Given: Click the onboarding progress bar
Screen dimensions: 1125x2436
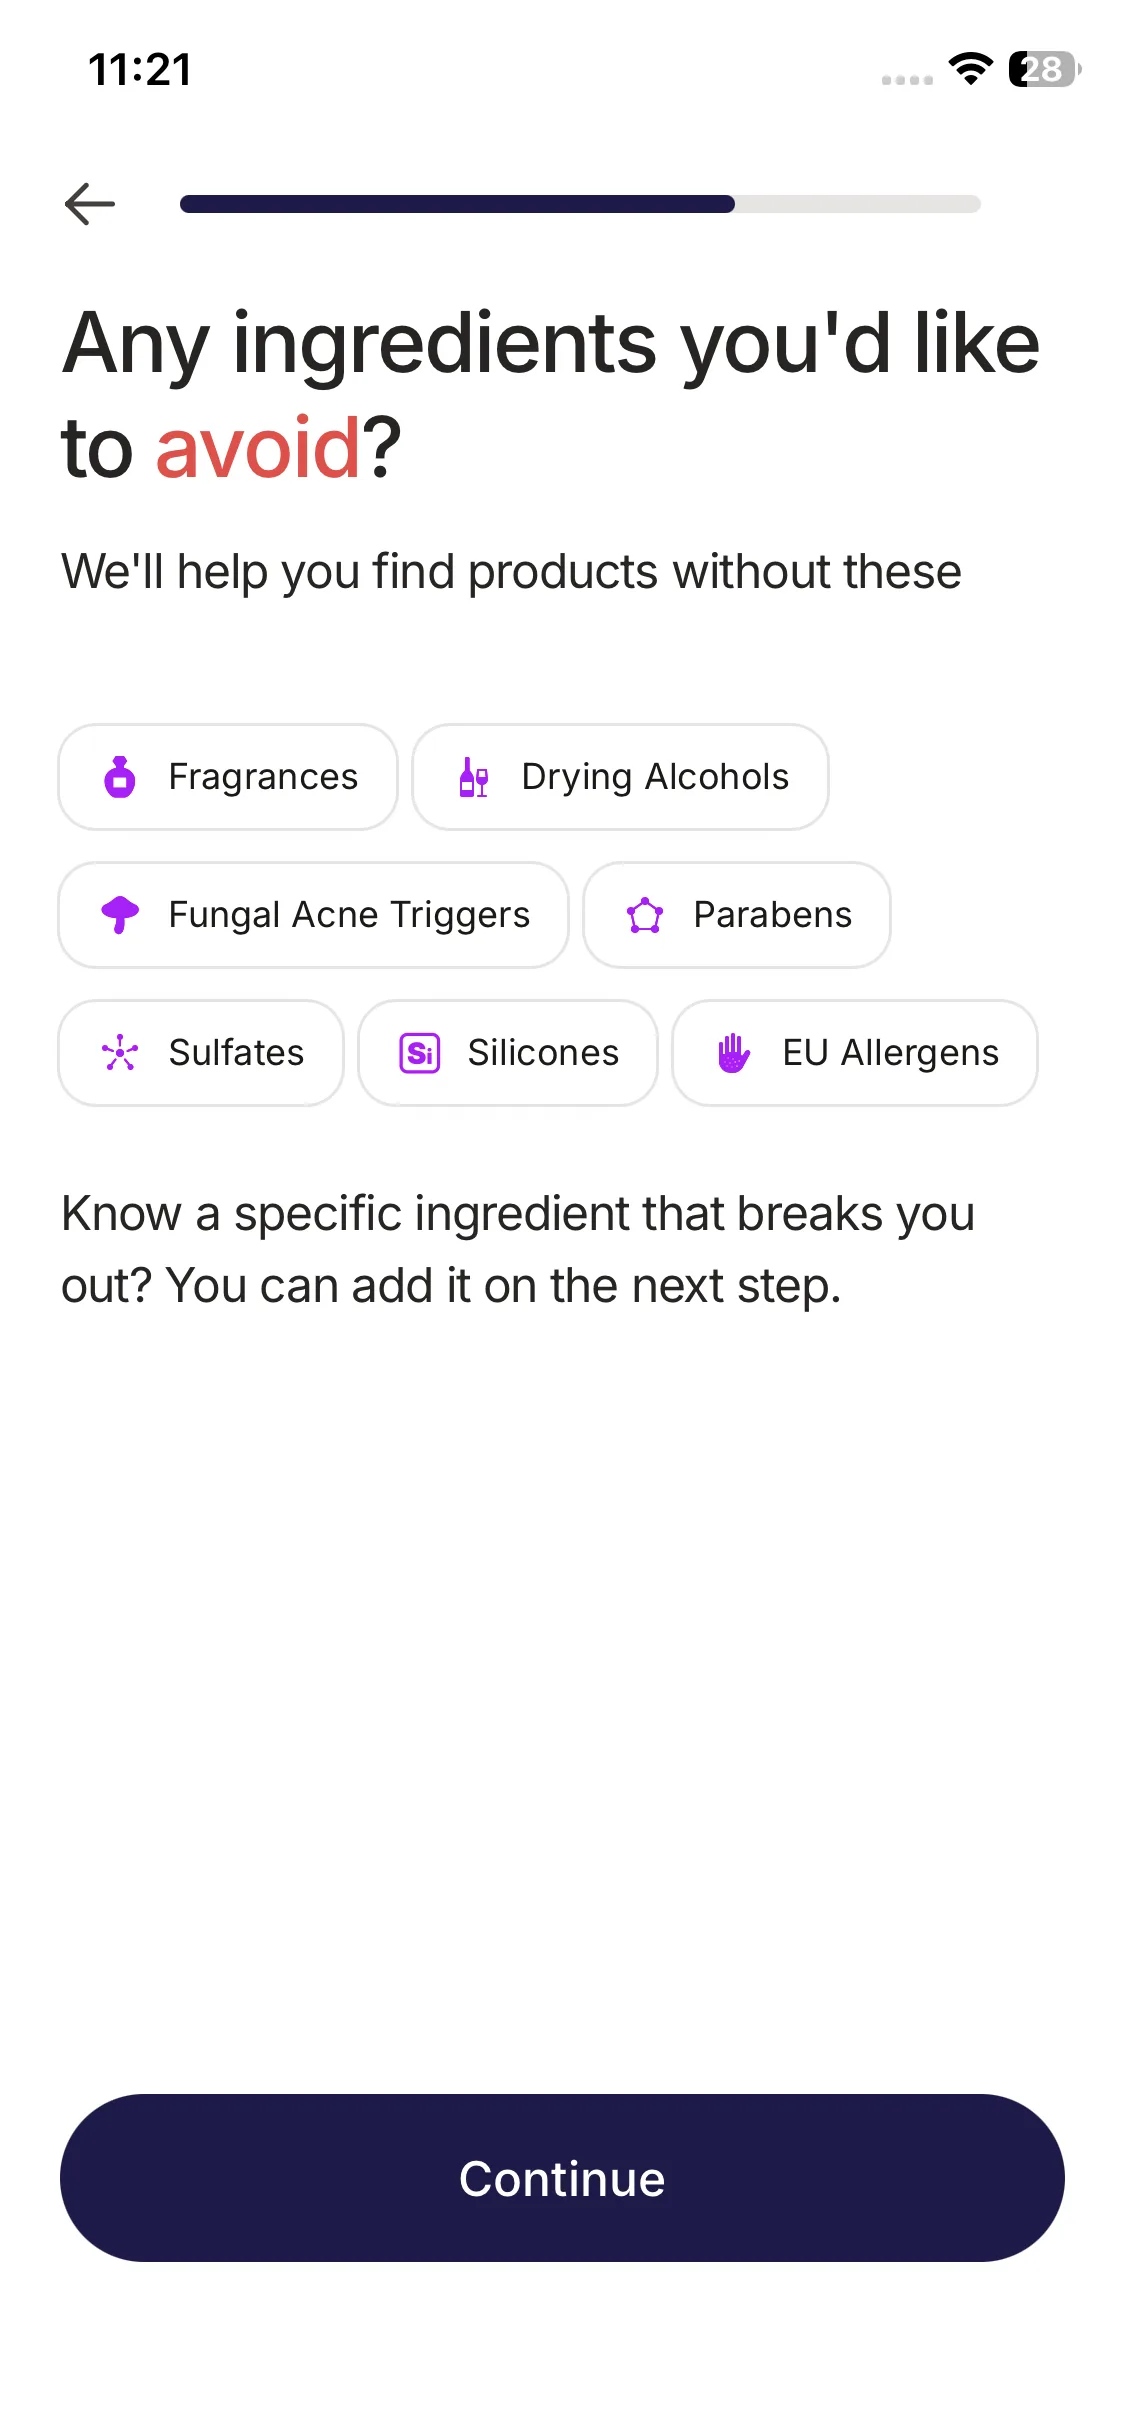Looking at the screenshot, I should (580, 204).
